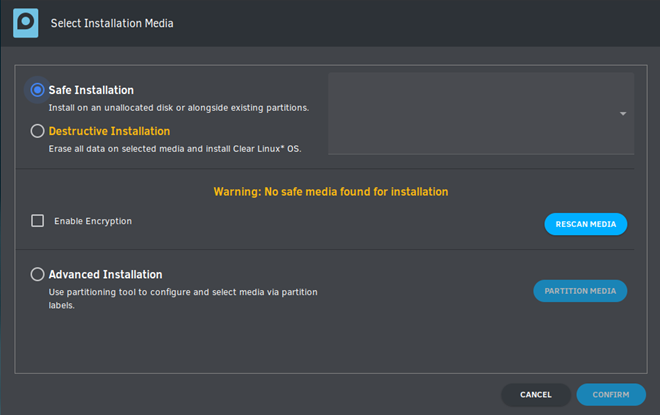660x415 pixels.
Task: Choose the Destructive Installation radio option
Action: click(x=37, y=131)
